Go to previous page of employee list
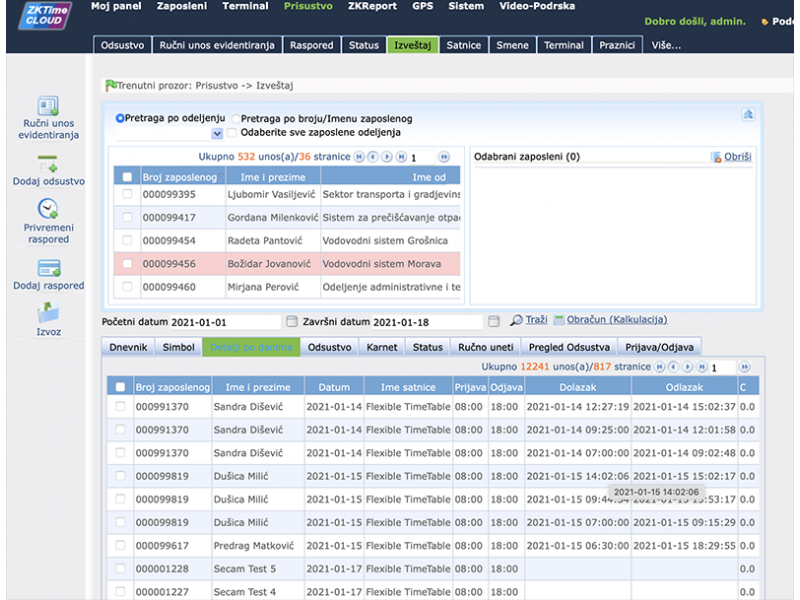This screenshot has width=800, height=600. 373,157
